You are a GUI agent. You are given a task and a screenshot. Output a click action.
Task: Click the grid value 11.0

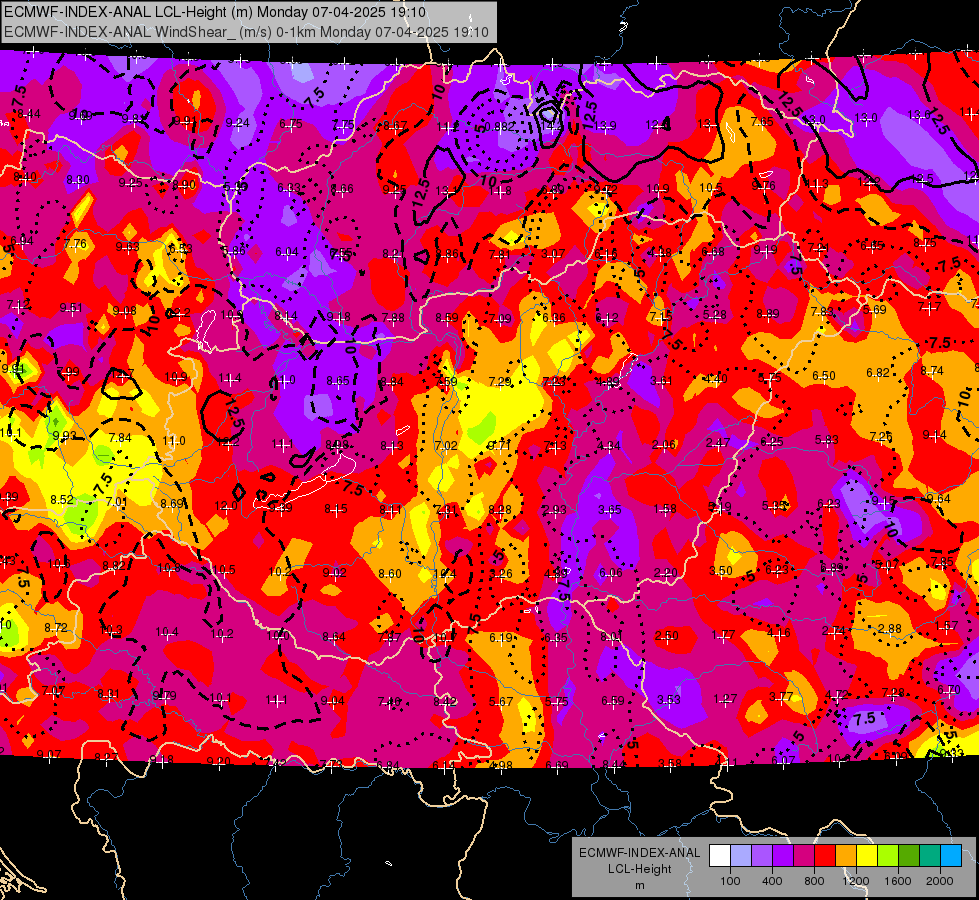point(174,441)
